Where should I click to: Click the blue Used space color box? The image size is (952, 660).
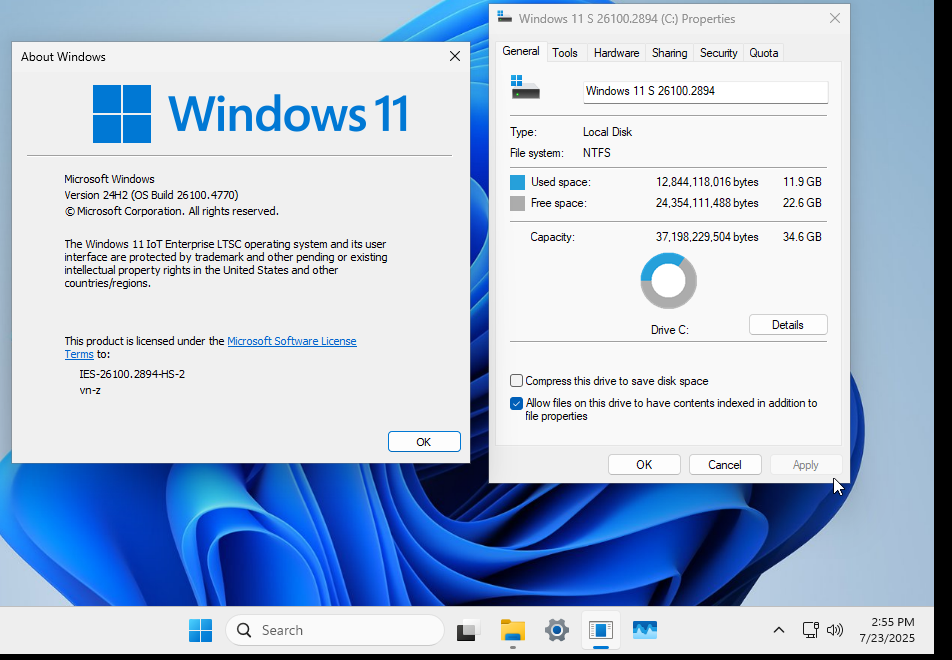(517, 182)
